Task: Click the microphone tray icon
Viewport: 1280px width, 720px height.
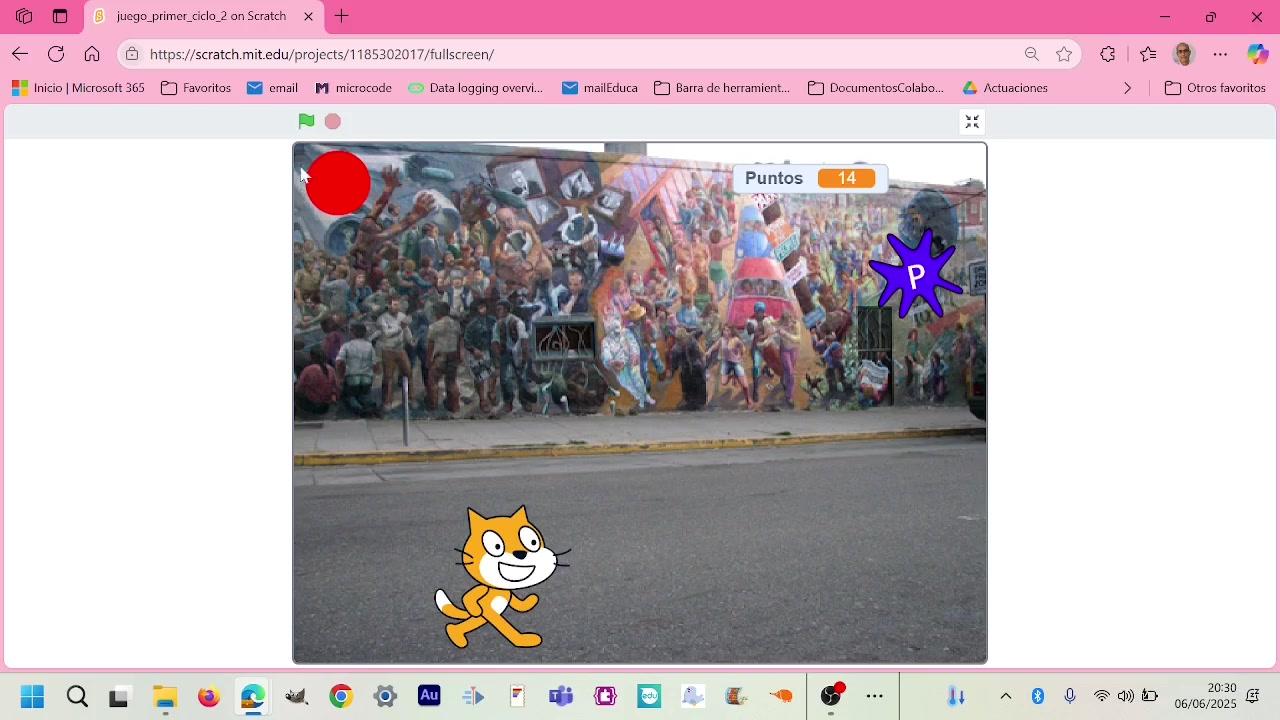Action: (x=1070, y=696)
